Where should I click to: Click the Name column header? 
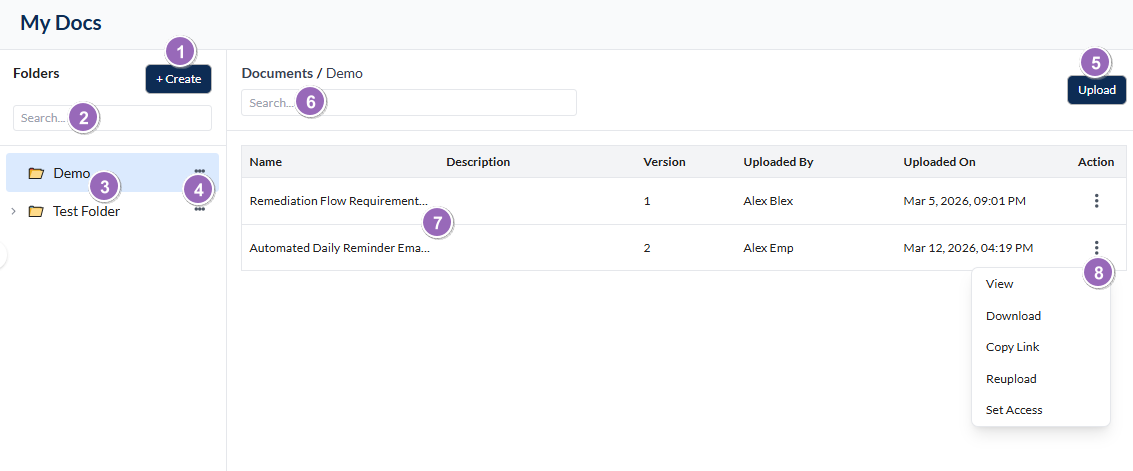click(x=266, y=162)
